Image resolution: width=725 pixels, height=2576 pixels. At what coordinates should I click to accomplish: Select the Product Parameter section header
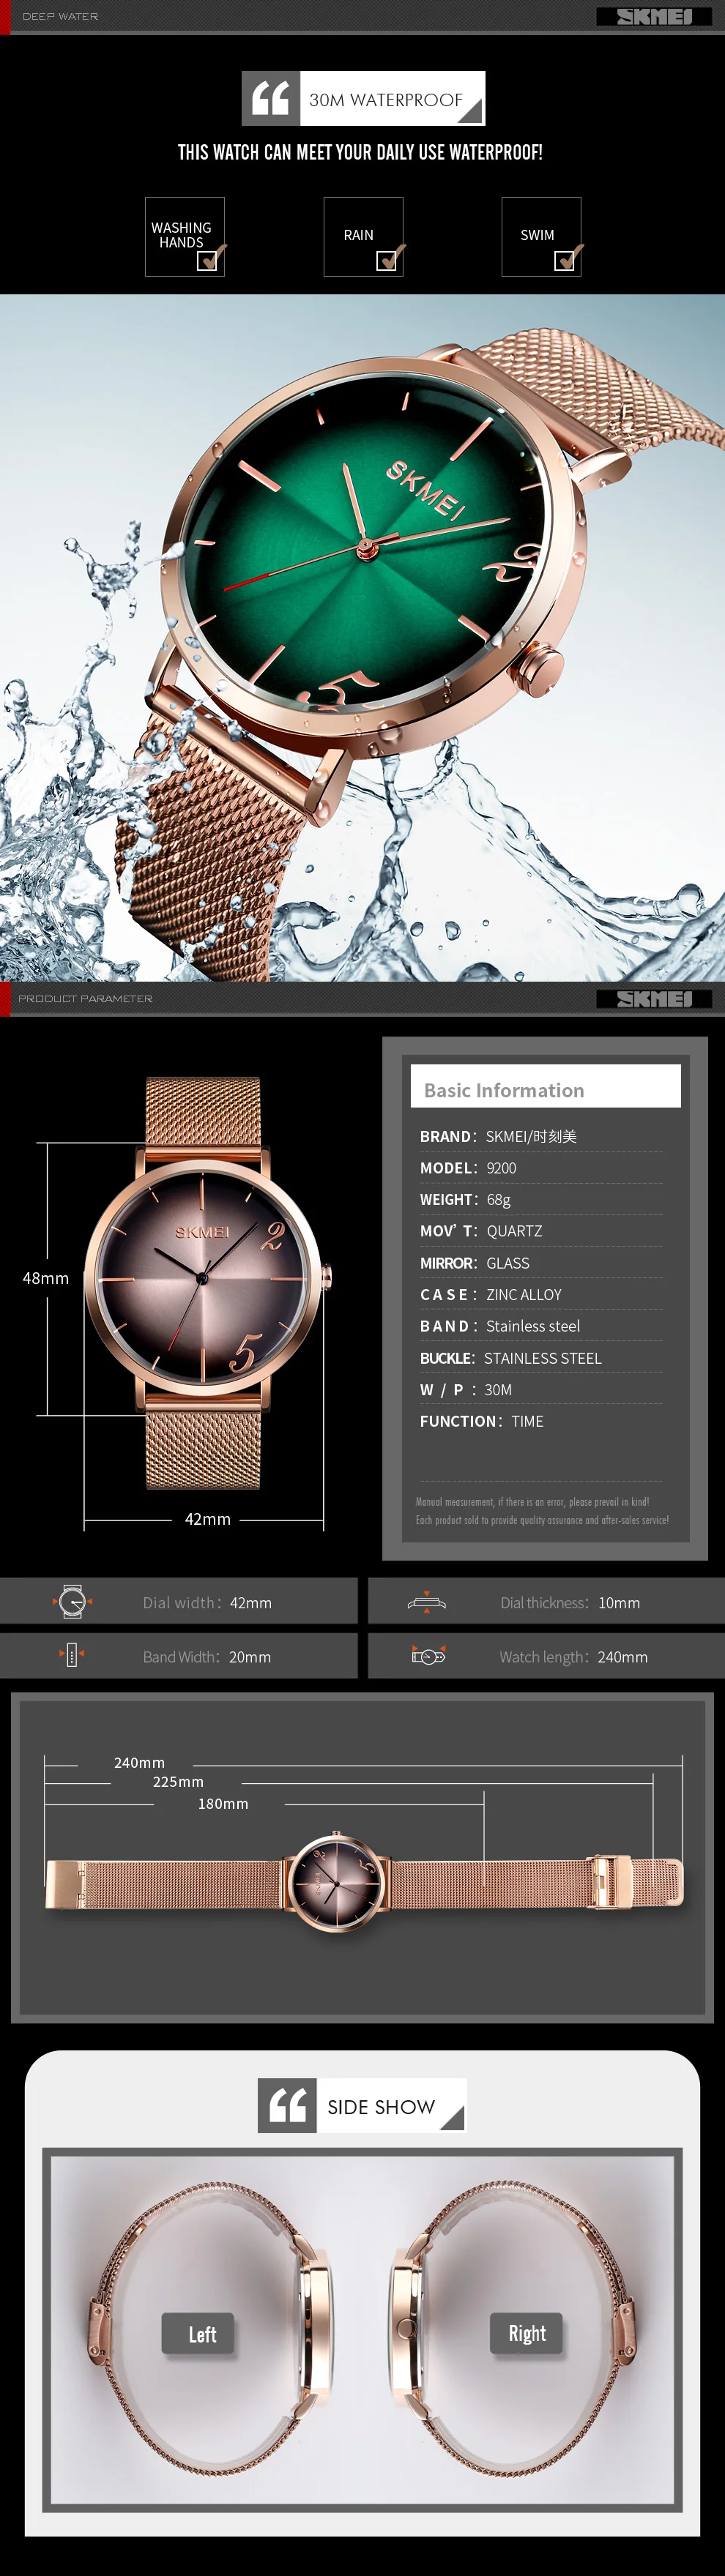tap(85, 998)
